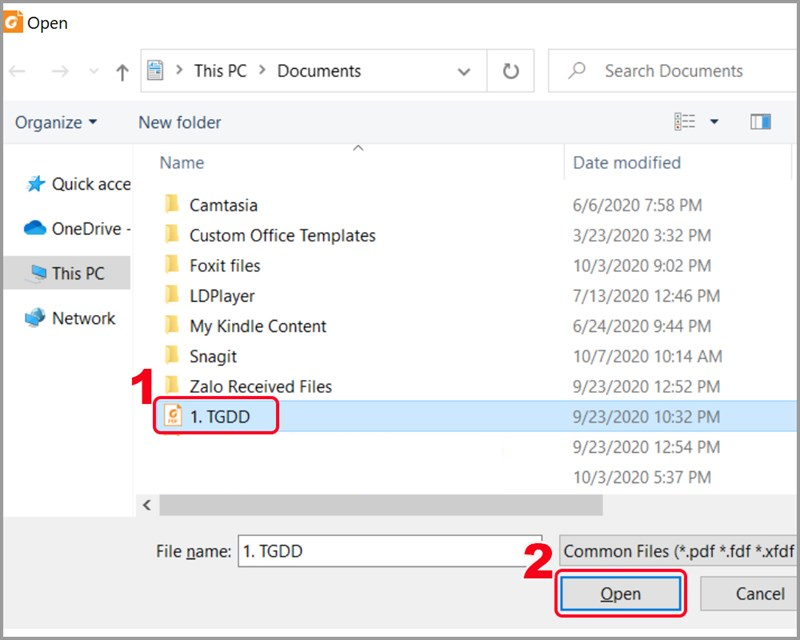Click New folder in toolbar

click(180, 122)
